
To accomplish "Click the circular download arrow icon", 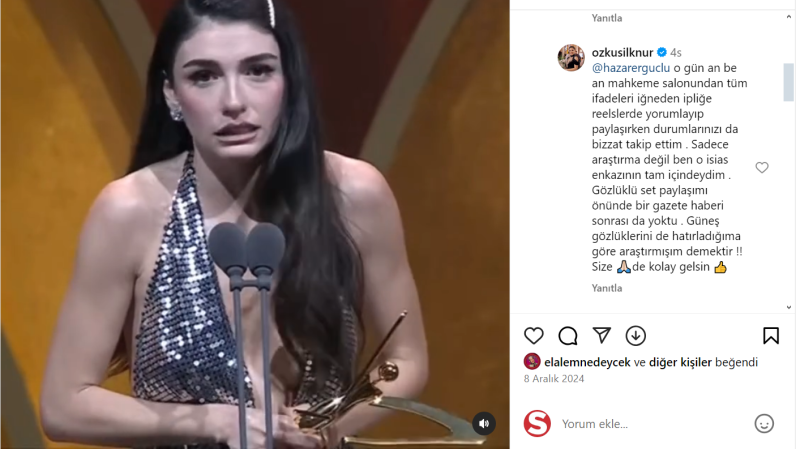I will click(x=636, y=336).
